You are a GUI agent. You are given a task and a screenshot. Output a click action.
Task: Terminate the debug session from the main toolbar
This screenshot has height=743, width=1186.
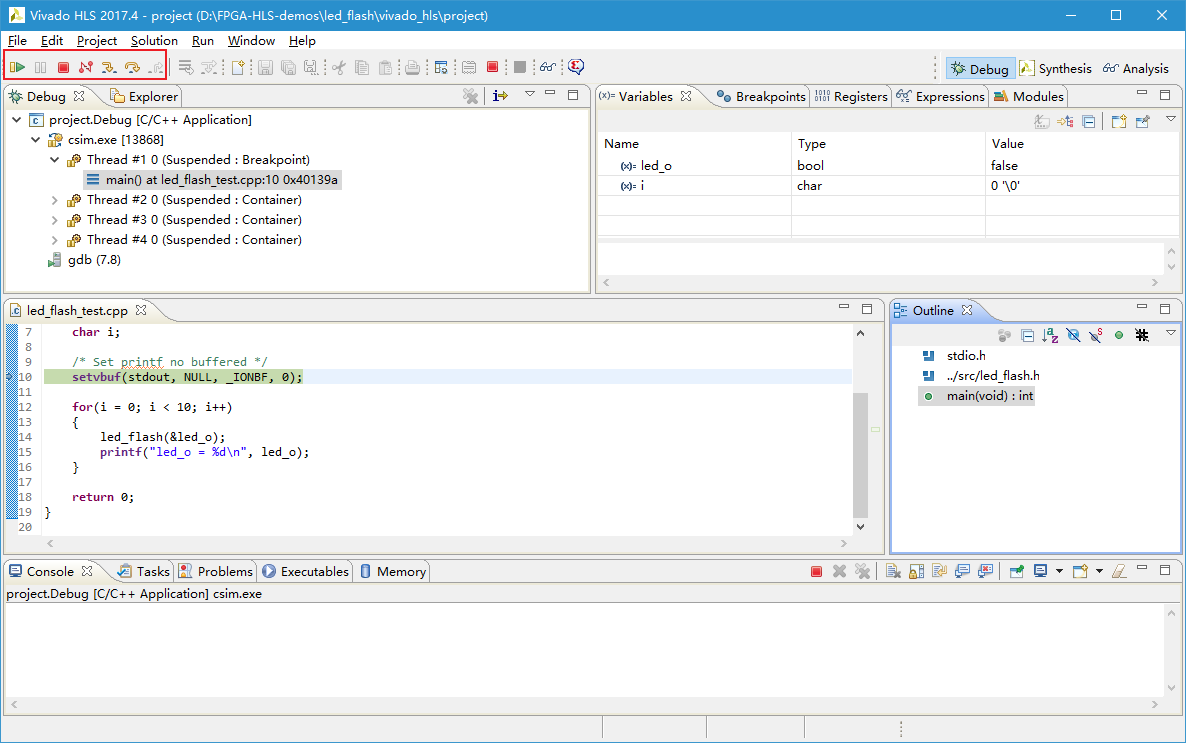point(63,67)
